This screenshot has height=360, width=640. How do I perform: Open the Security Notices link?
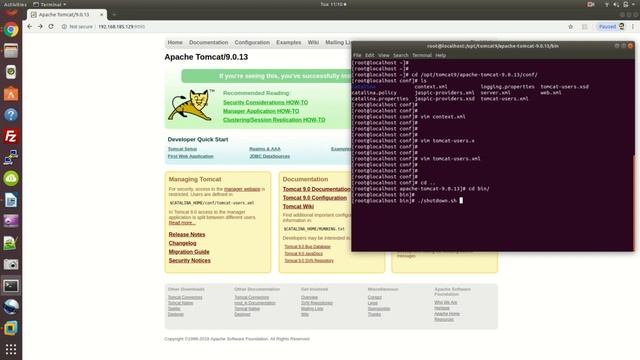click(x=189, y=260)
